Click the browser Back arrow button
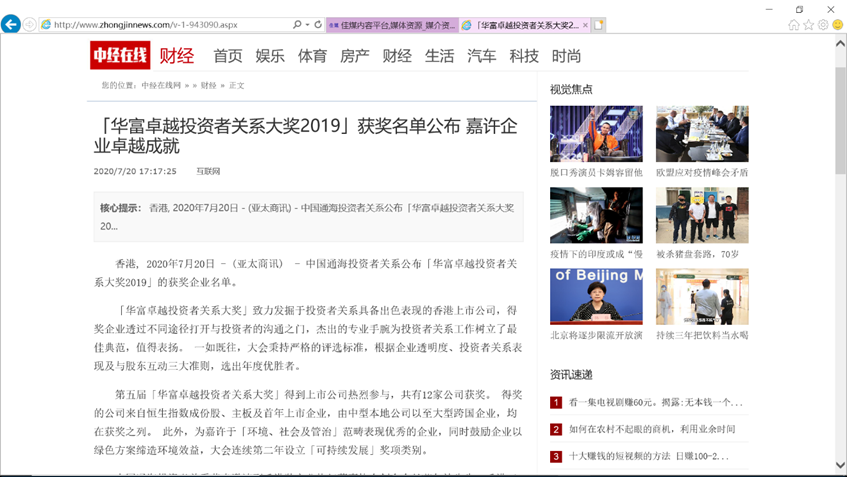 11,24
